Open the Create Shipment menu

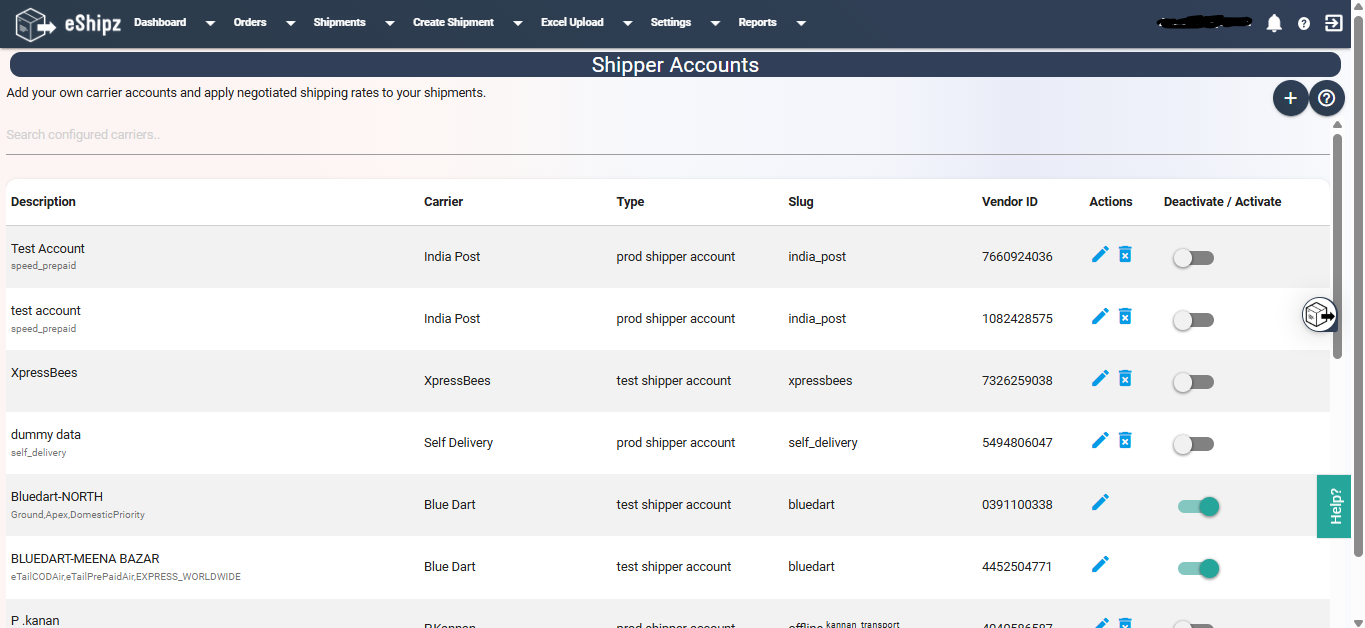[x=453, y=22]
